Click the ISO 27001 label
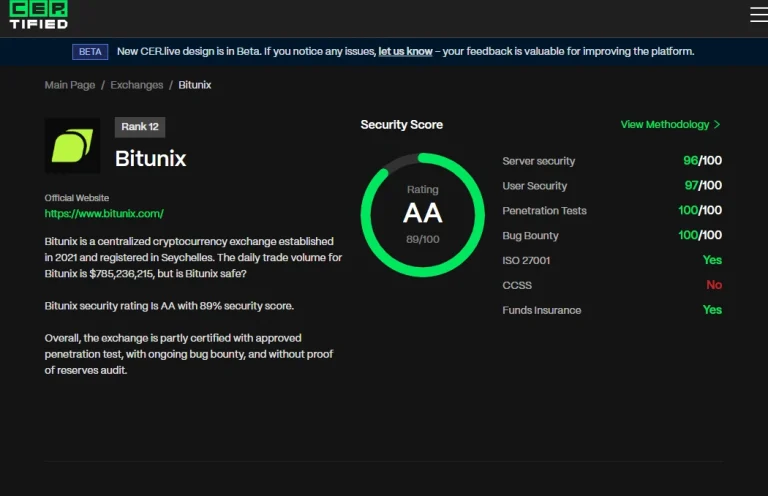768x496 pixels. pyautogui.click(x=526, y=260)
